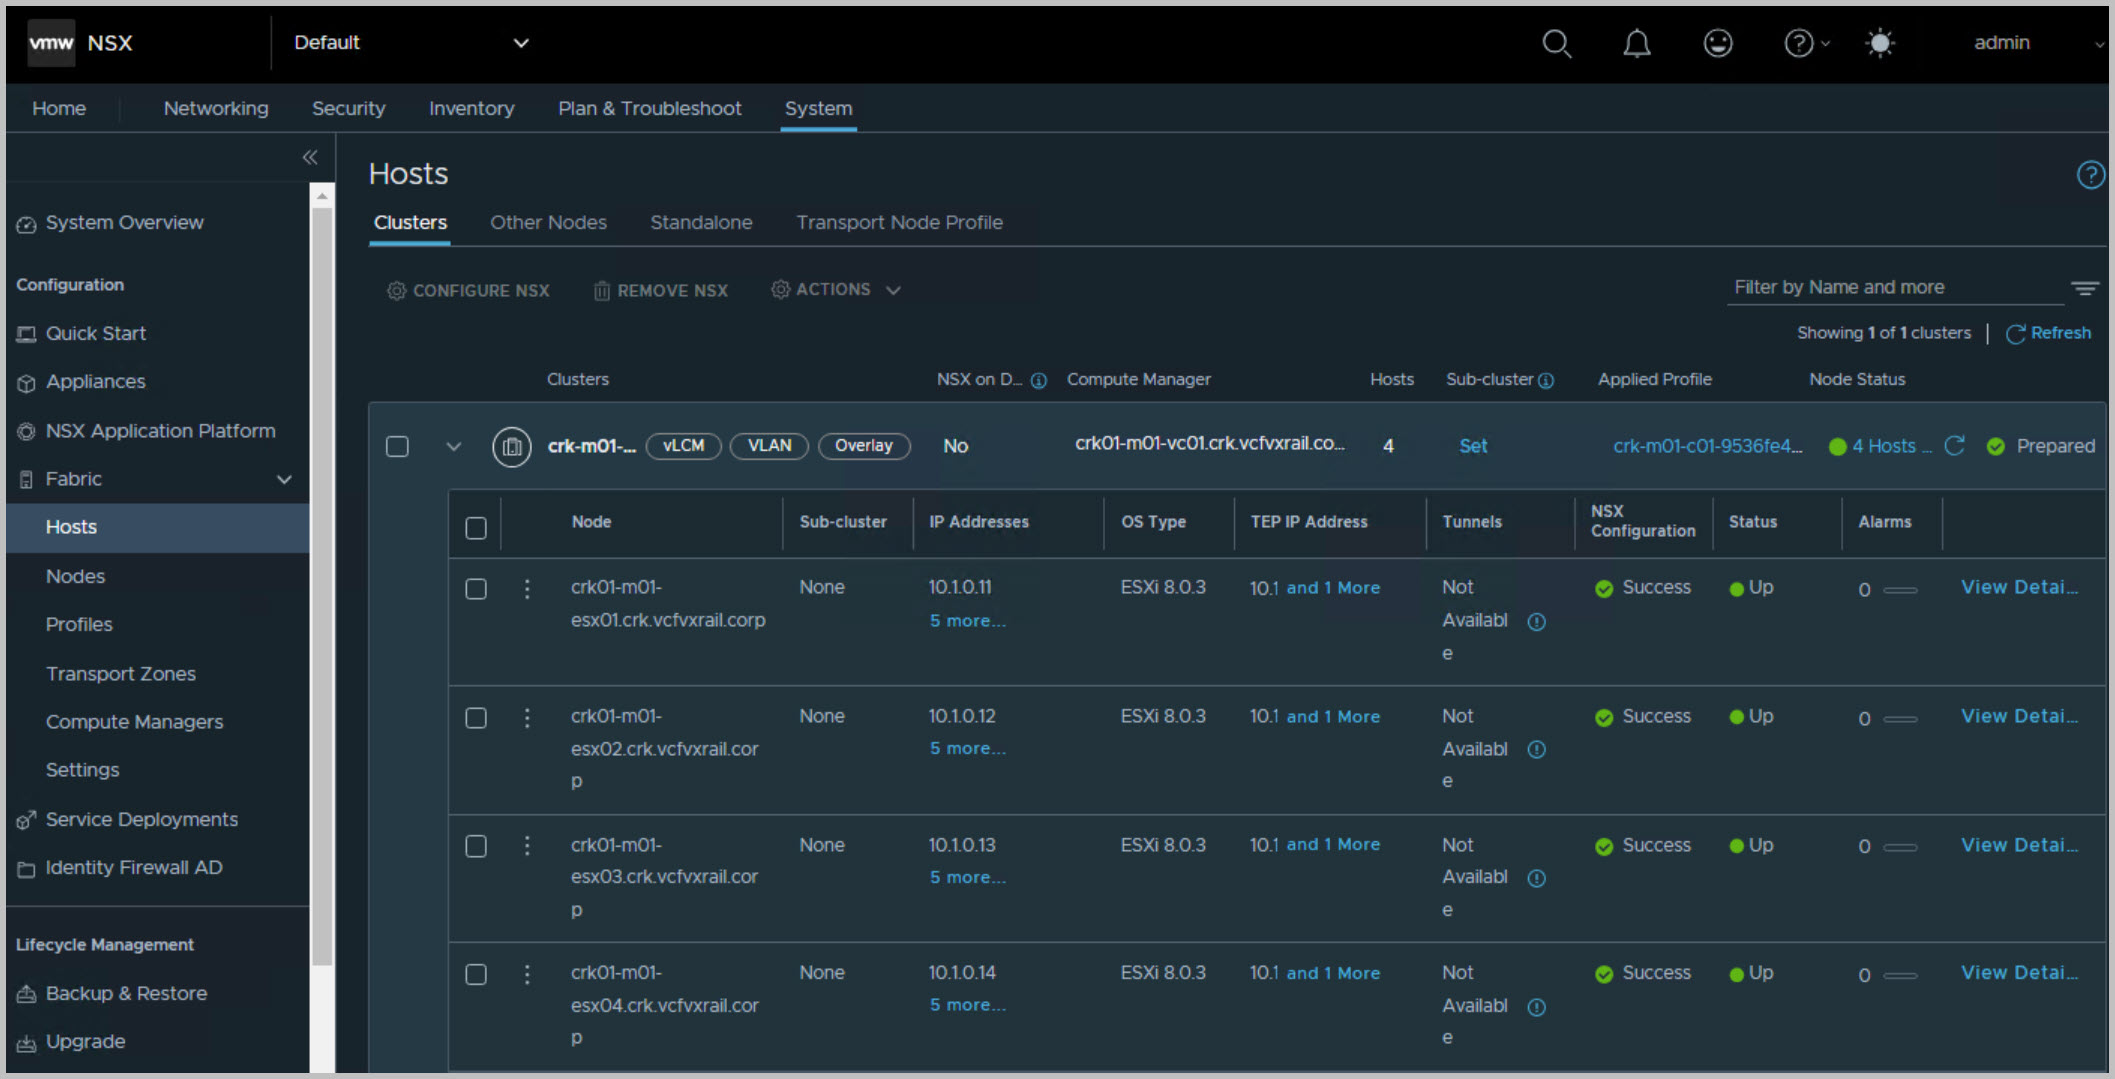Select the crk-m01 cluster checkbox

click(x=397, y=446)
